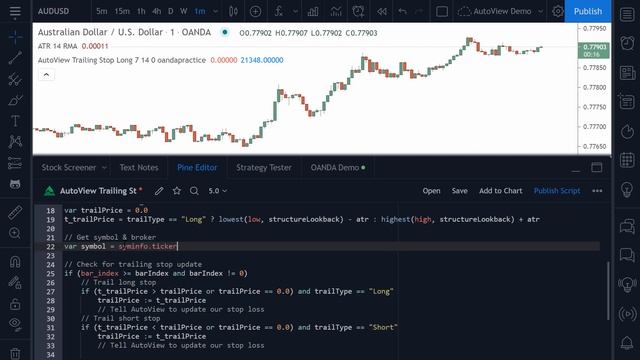Start bar replay mode
Image resolution: width=640 pixels, height=360 pixels.
(382, 11)
